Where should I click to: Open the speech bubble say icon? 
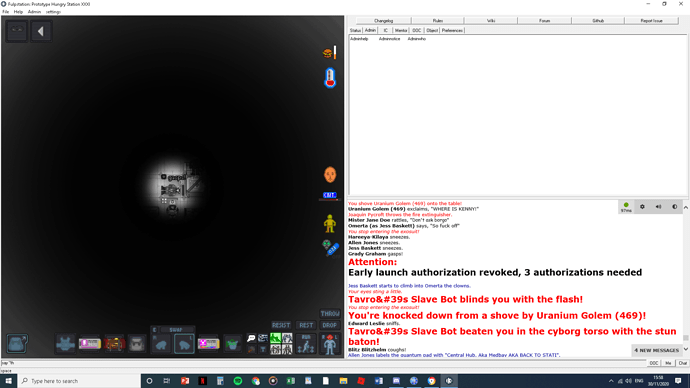point(251,338)
